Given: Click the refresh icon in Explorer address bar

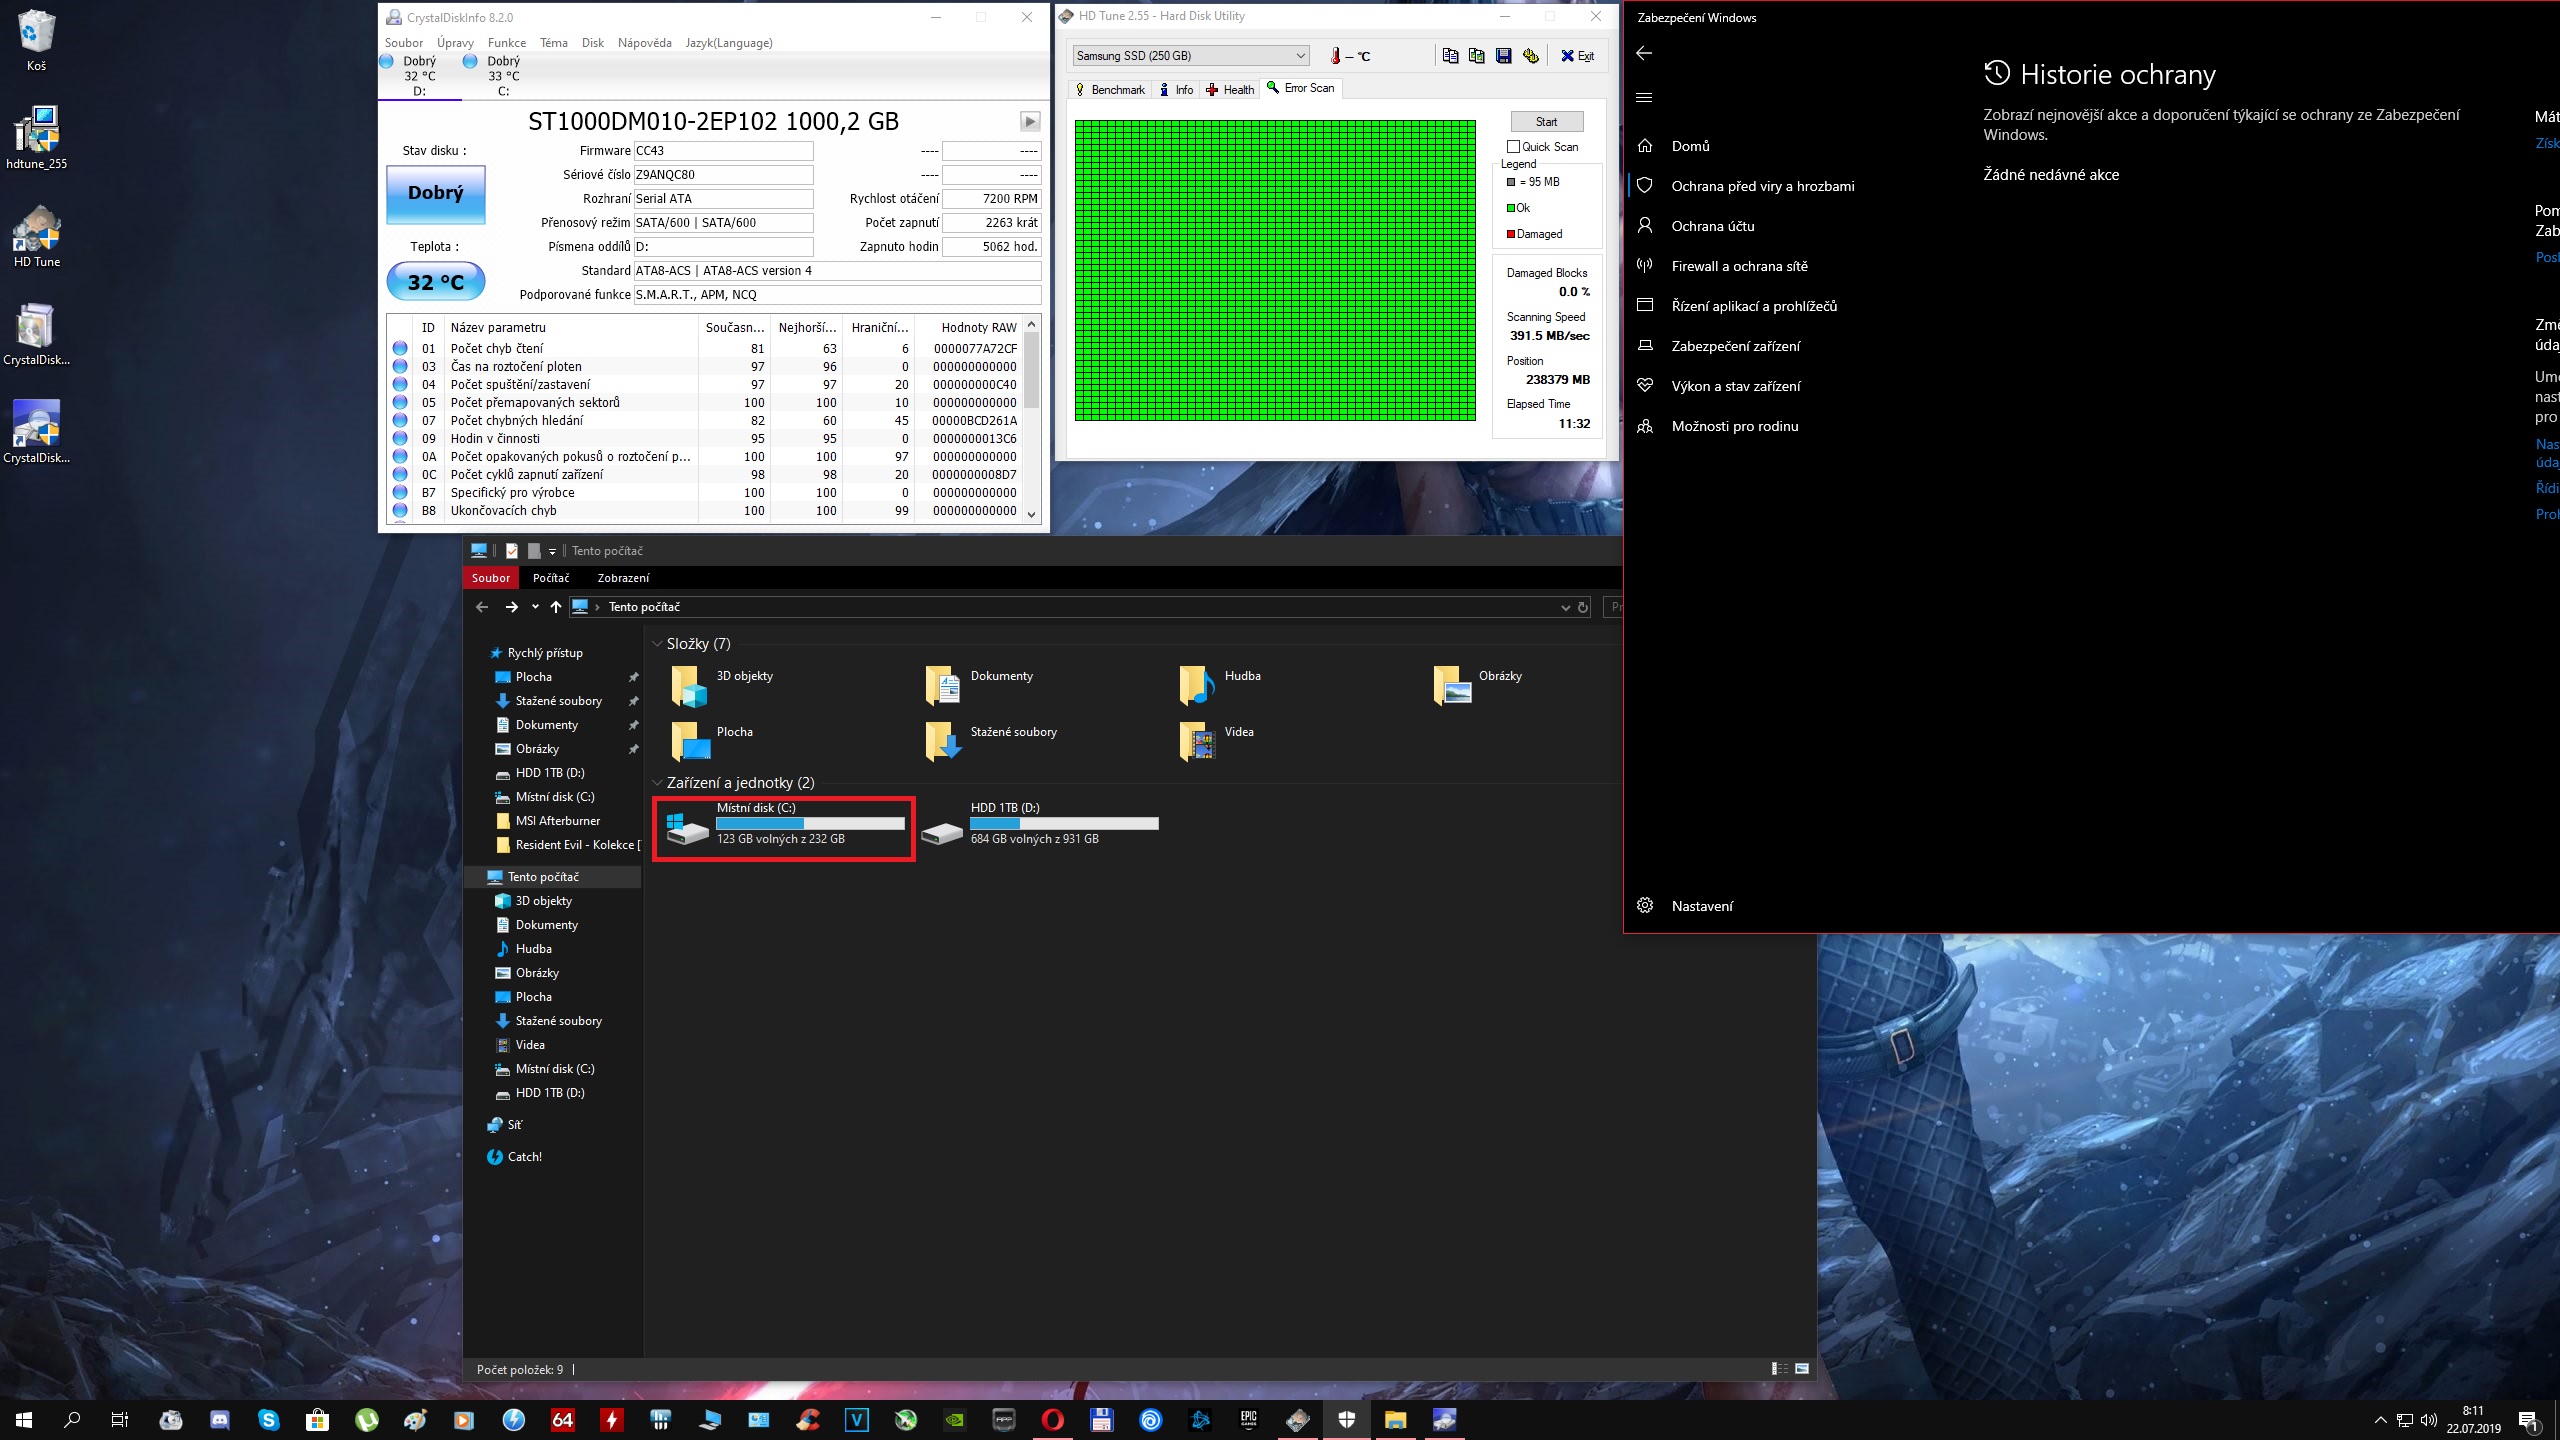Looking at the screenshot, I should [1583, 607].
